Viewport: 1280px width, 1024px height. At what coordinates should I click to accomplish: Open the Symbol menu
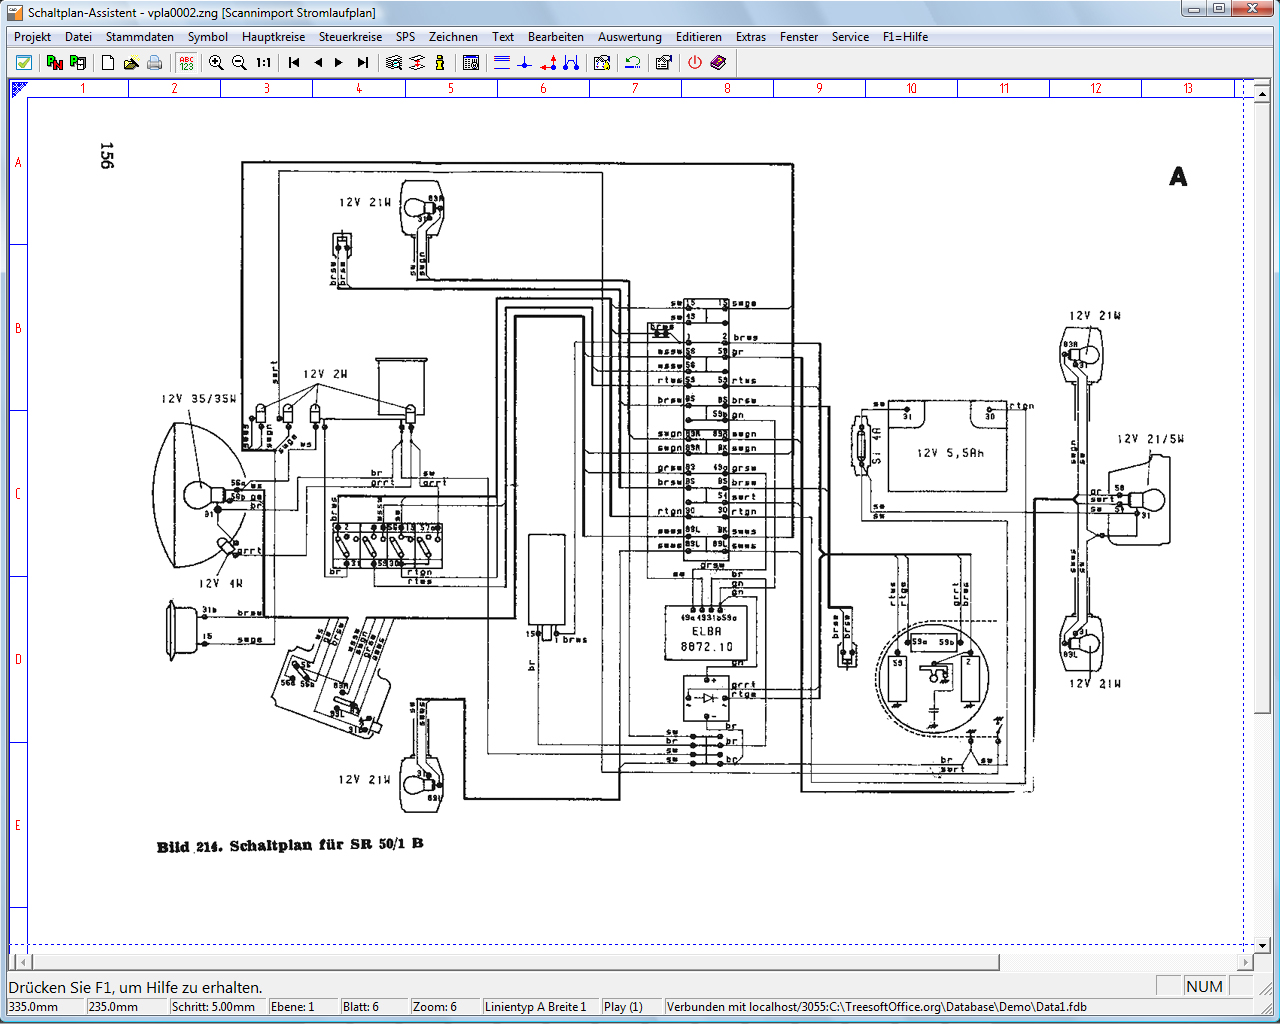pos(208,37)
